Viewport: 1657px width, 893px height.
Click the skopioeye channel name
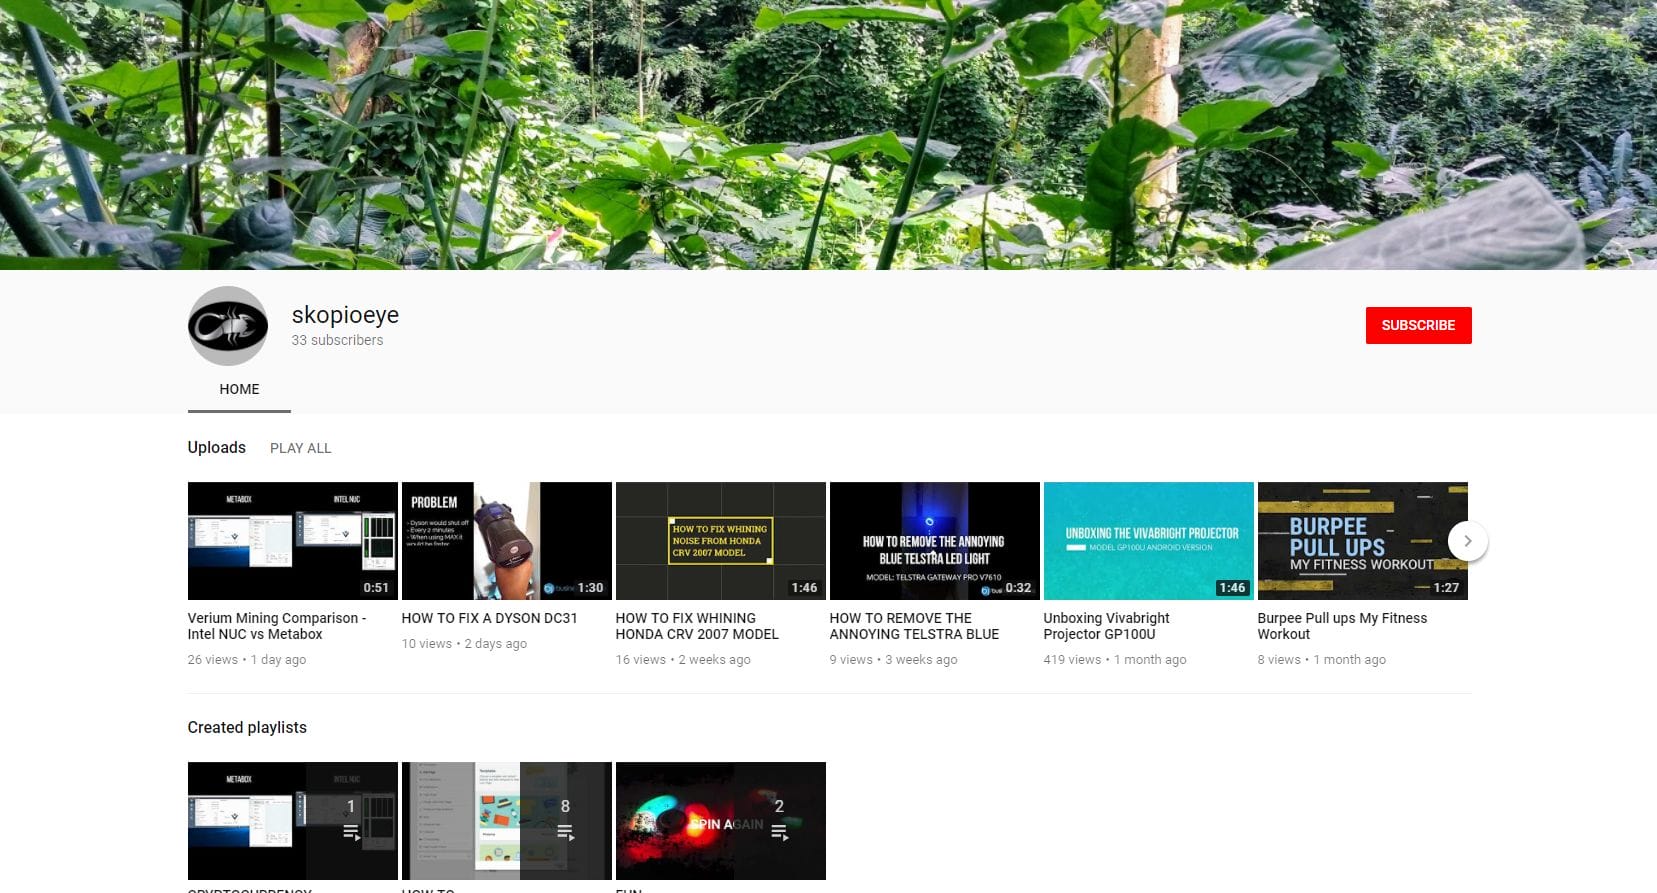345,315
